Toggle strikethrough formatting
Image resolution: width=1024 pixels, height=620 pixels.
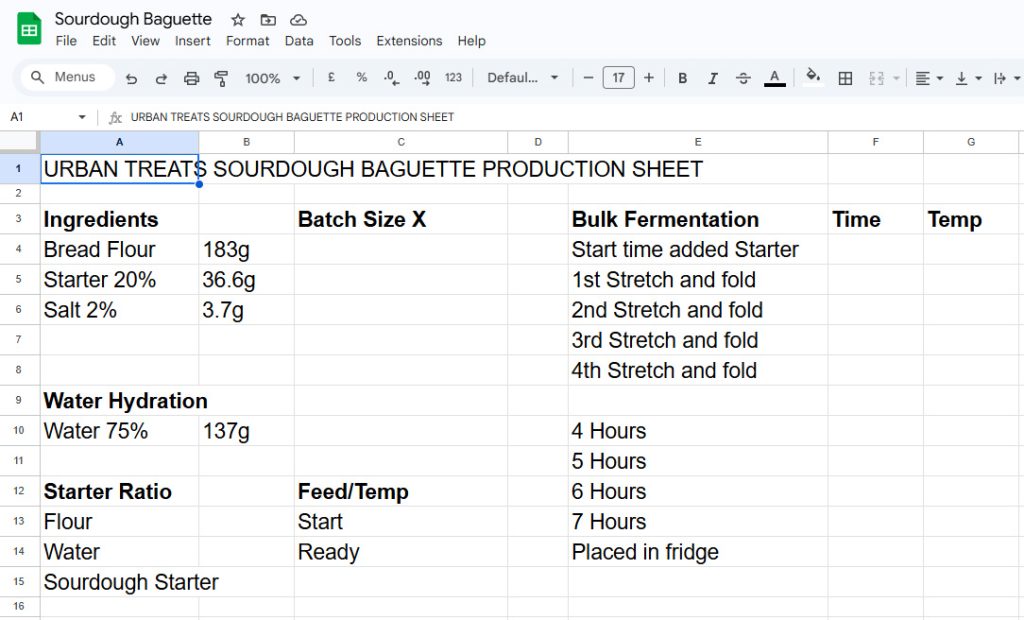point(743,78)
